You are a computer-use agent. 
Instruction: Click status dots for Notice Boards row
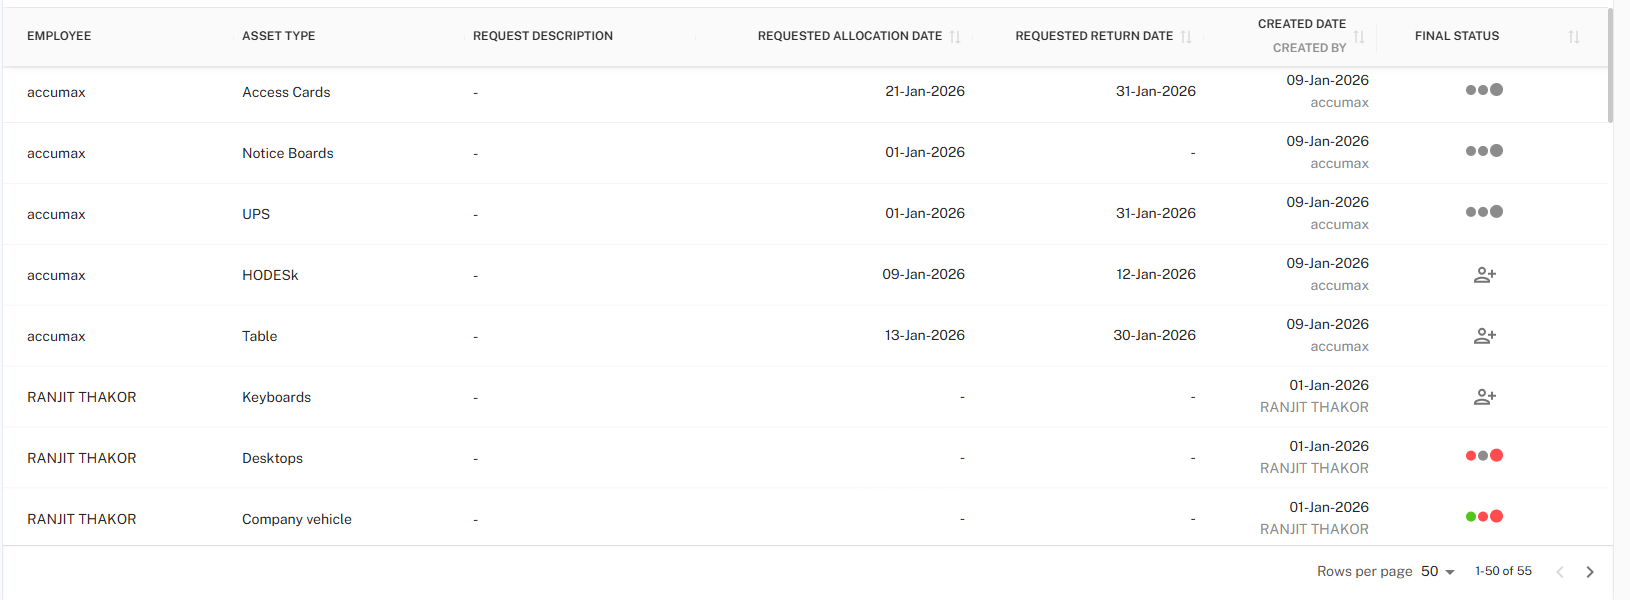coord(1484,151)
